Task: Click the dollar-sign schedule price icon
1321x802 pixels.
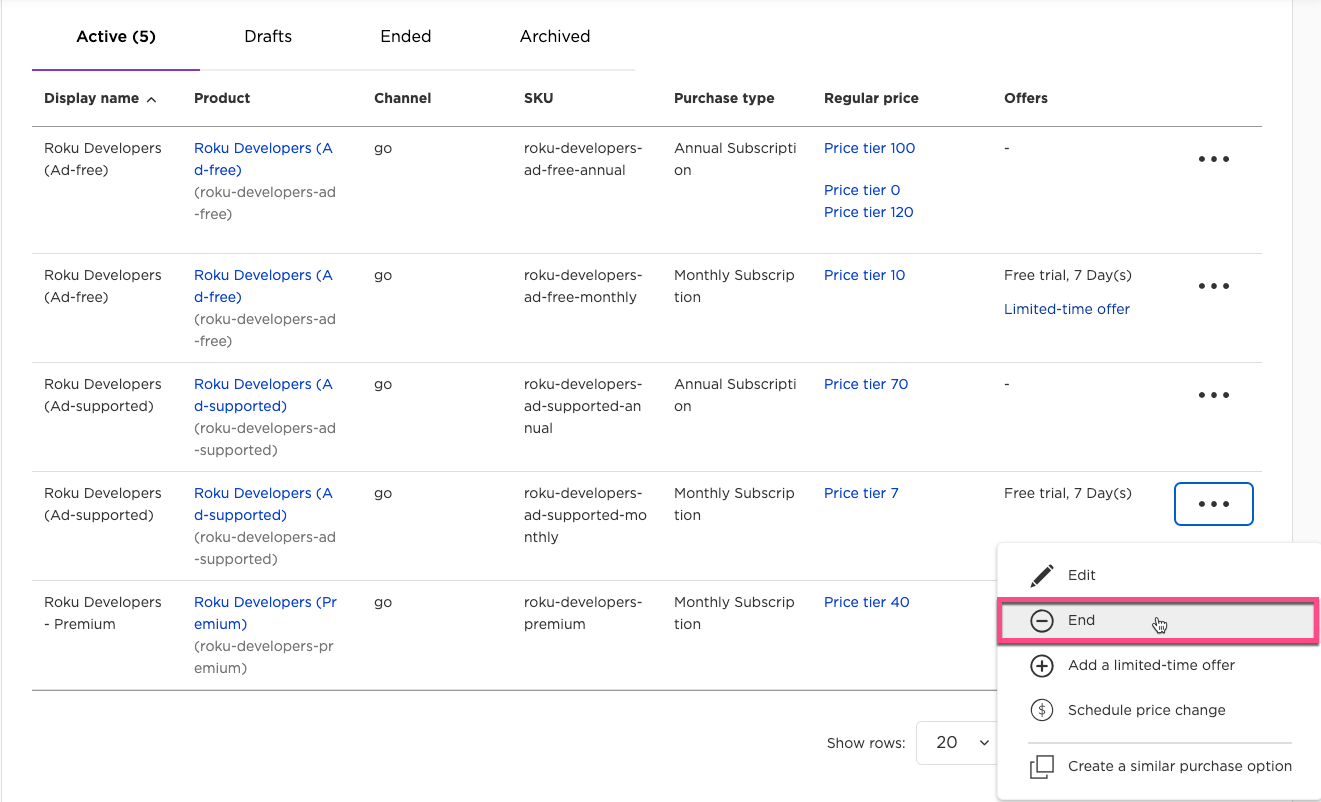Action: (x=1042, y=711)
